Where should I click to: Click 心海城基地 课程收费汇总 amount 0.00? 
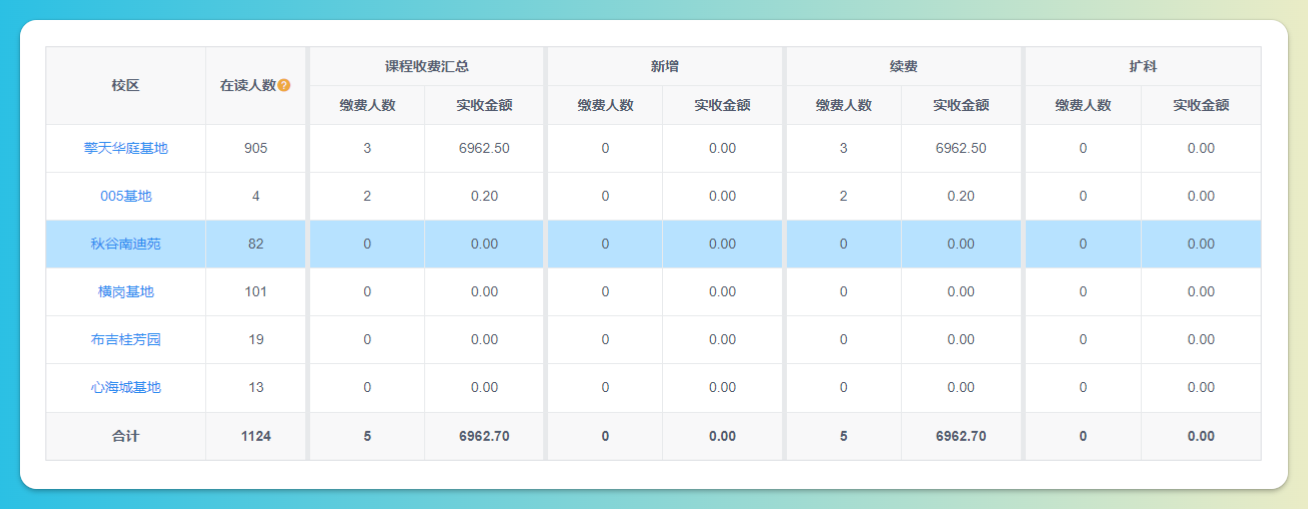(485, 388)
